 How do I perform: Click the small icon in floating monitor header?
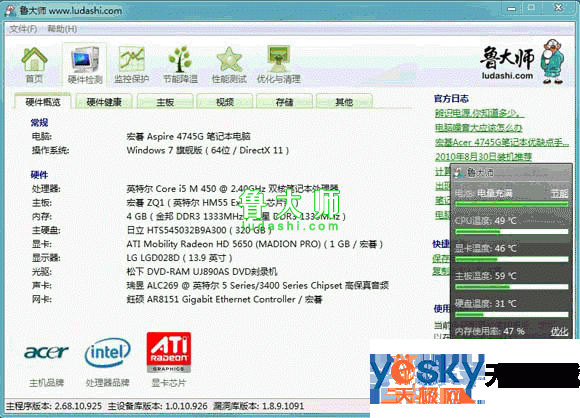pyautogui.click(x=460, y=172)
